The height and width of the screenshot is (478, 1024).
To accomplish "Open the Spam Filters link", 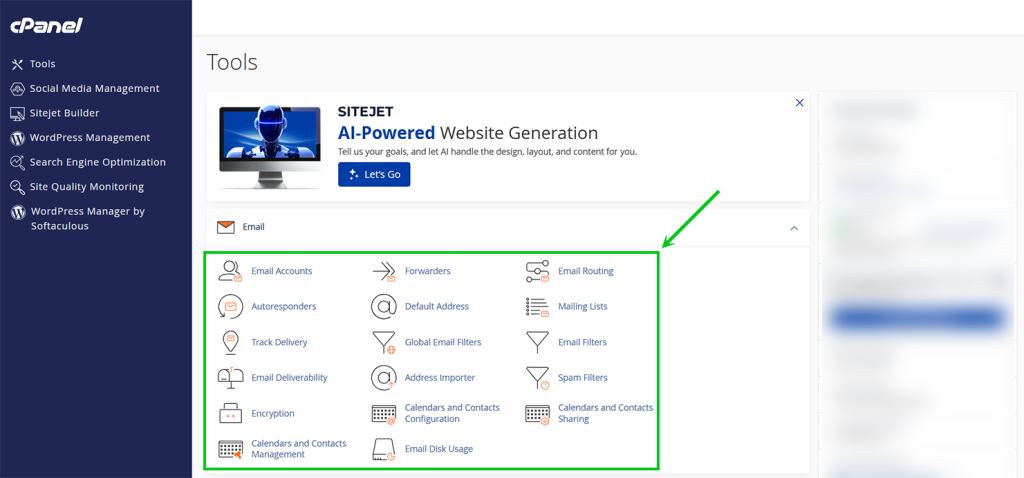I will point(583,377).
